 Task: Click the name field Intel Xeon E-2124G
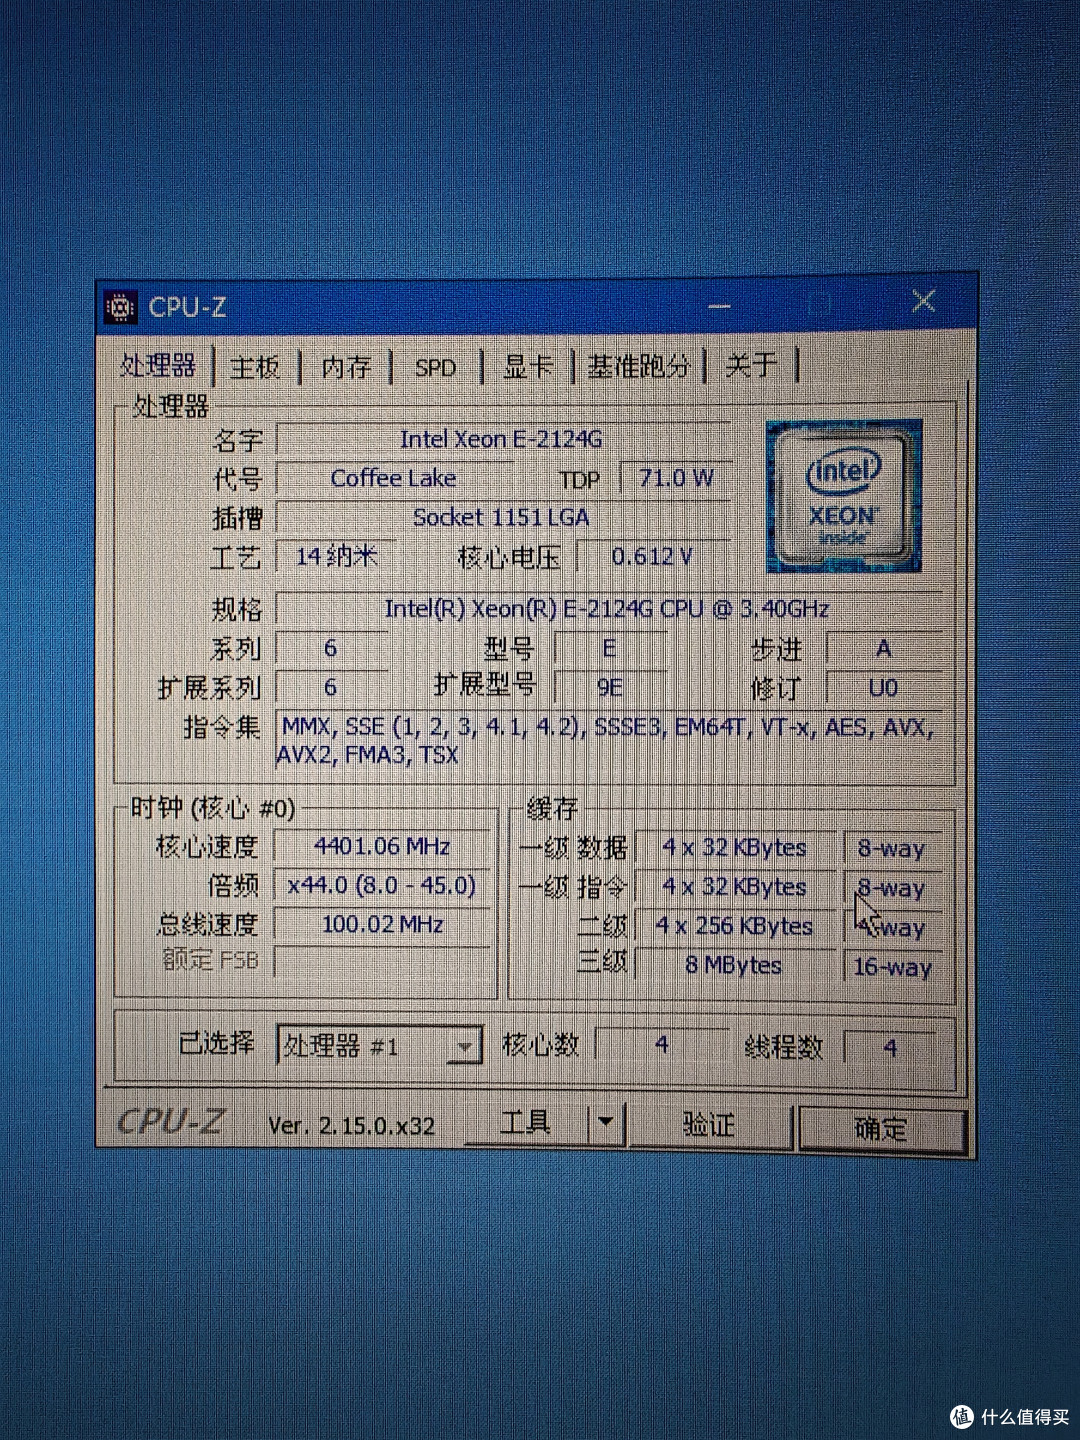click(x=502, y=439)
